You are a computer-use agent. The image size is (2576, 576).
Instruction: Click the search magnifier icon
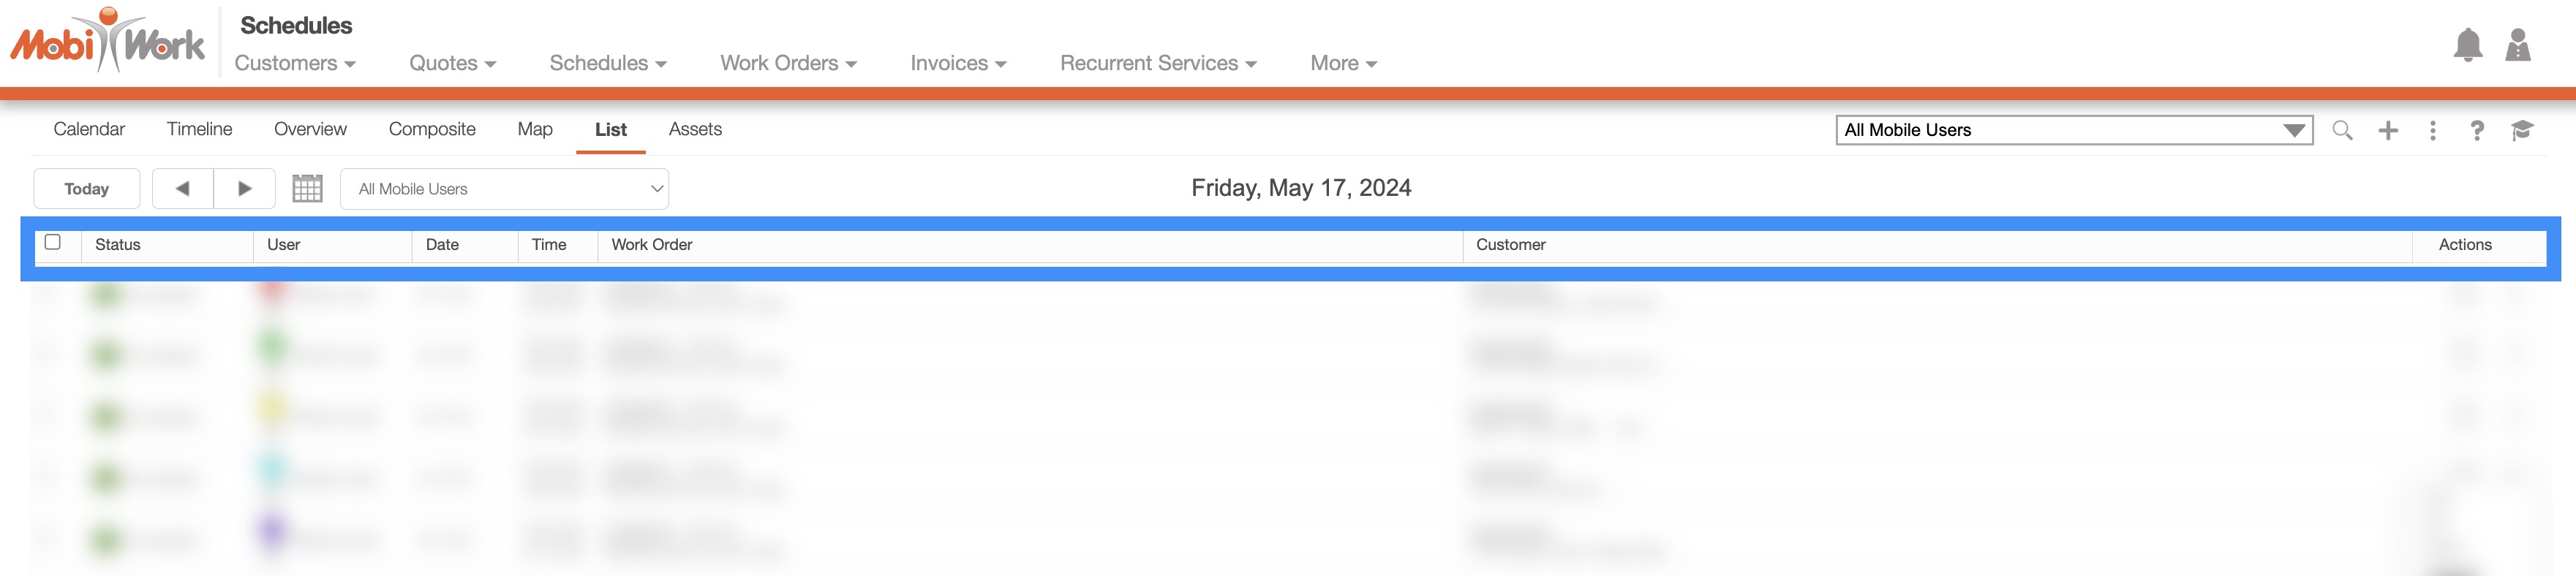2342,130
